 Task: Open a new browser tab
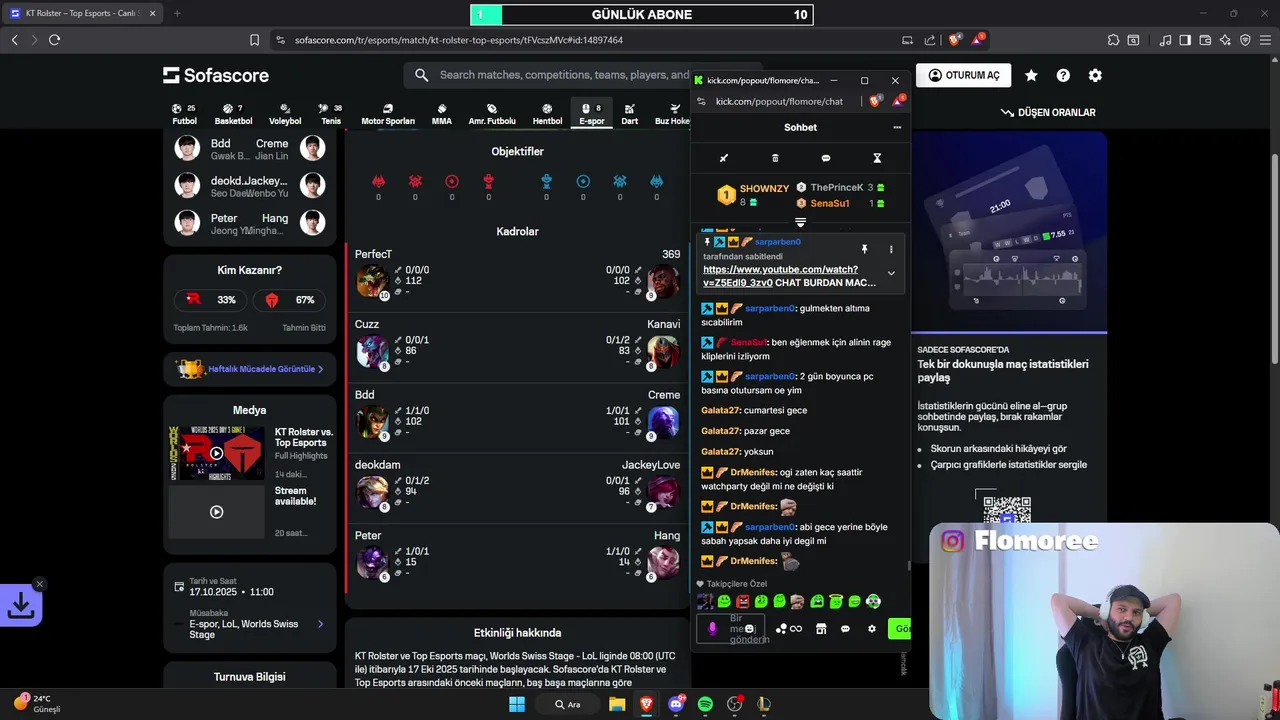point(177,13)
